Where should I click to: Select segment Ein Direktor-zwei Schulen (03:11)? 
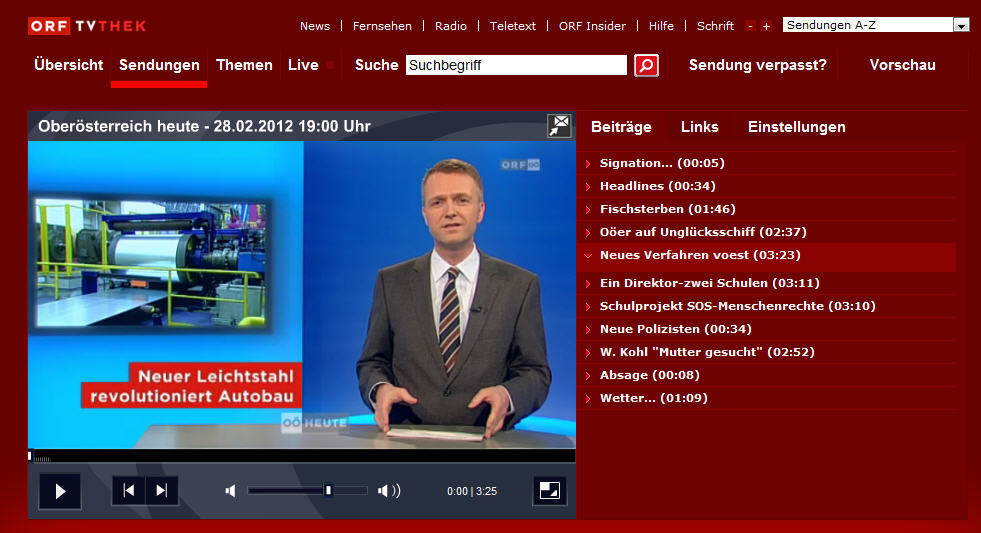coord(709,283)
